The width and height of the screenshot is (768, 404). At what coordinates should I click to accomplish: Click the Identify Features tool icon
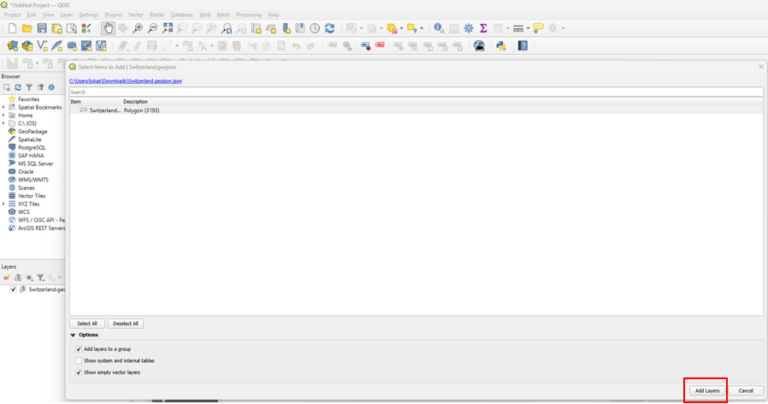[438, 28]
